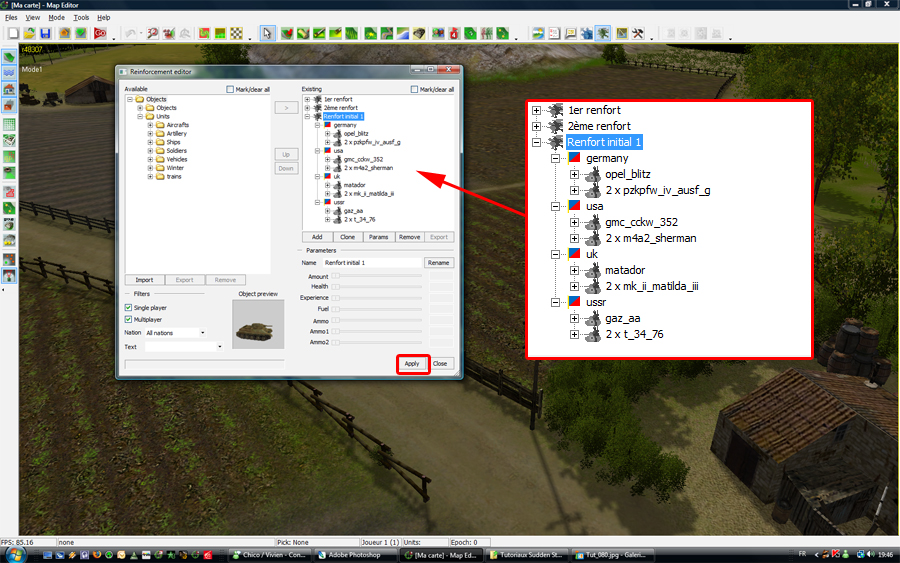Click the landscape sun weather icon
This screenshot has height=563, width=900.
point(537,33)
